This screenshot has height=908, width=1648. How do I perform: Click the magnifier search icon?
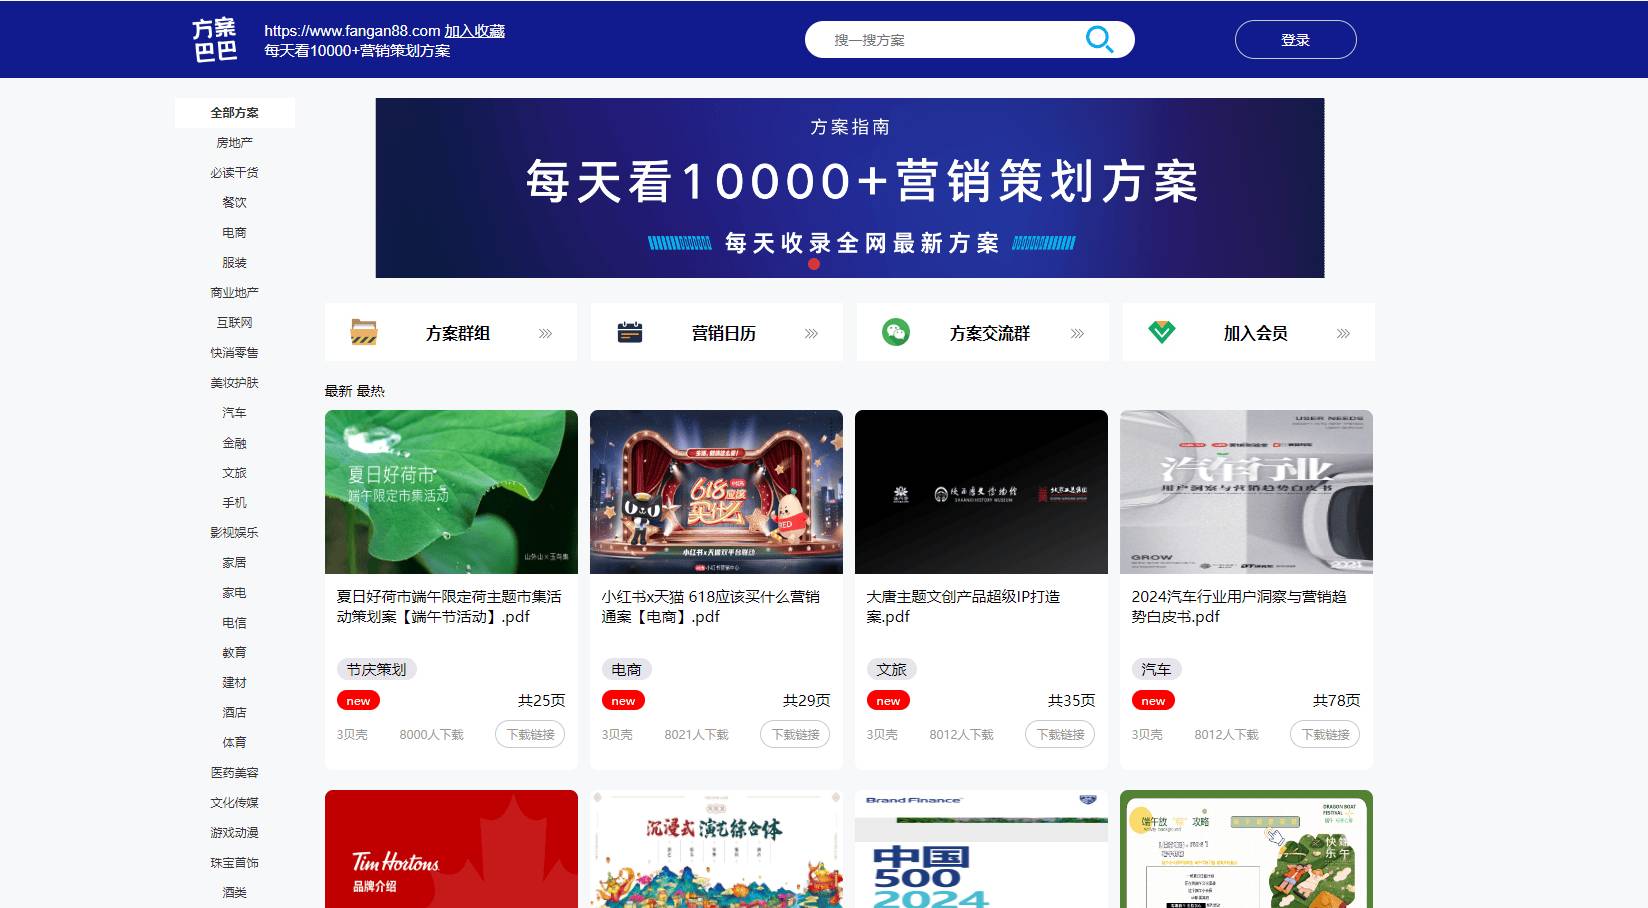(1100, 39)
